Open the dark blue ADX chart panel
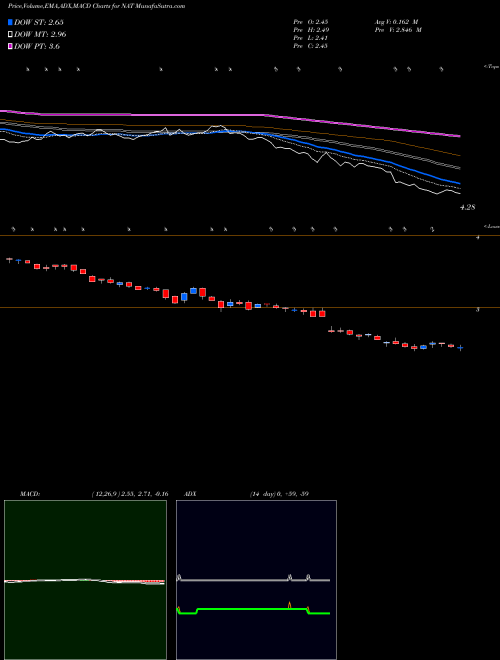This screenshot has height=660, width=500. tap(256, 580)
